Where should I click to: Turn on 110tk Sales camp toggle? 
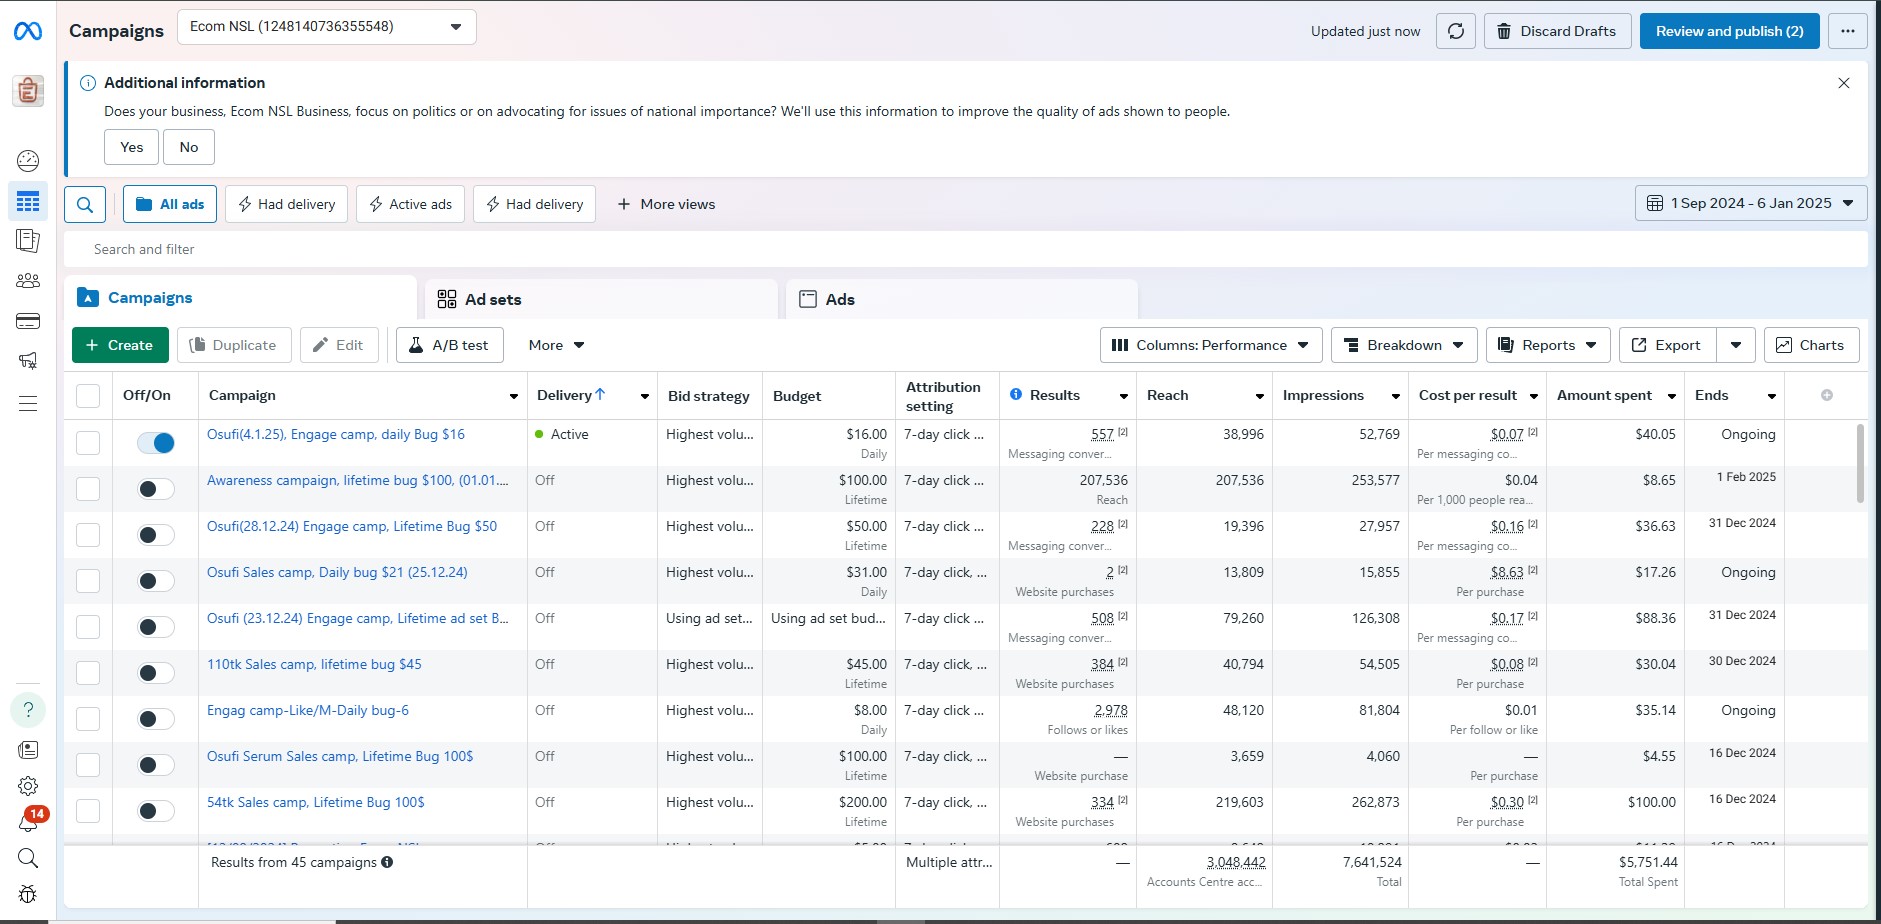point(156,673)
